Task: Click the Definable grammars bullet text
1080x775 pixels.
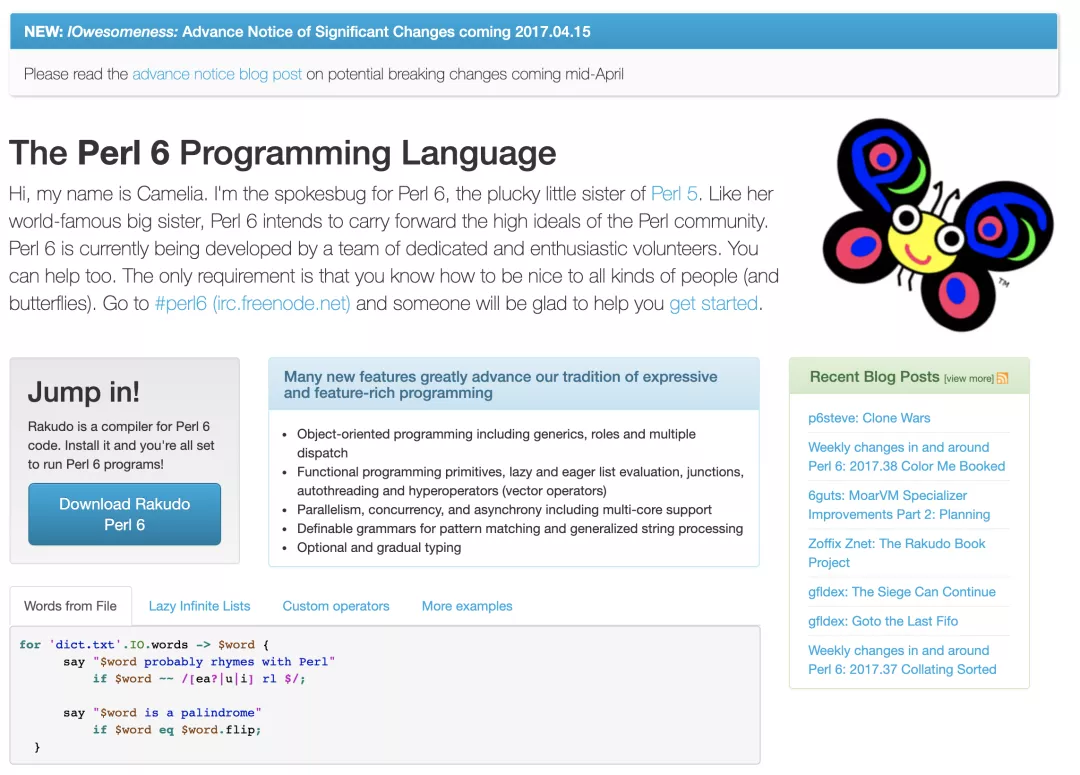Action: (520, 529)
